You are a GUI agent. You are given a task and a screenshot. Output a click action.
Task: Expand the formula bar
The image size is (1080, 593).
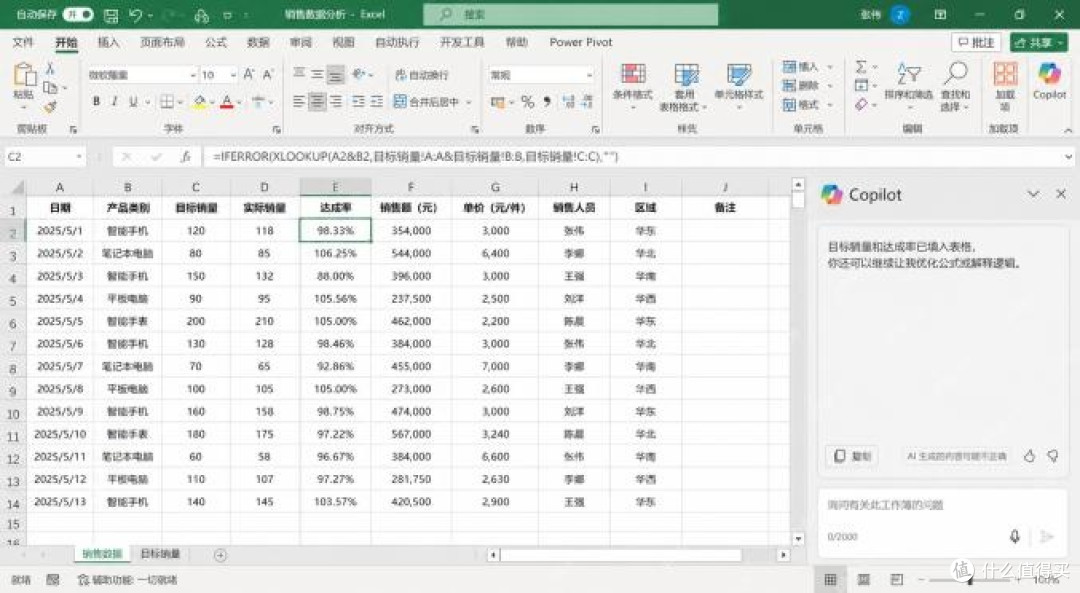point(1068,157)
